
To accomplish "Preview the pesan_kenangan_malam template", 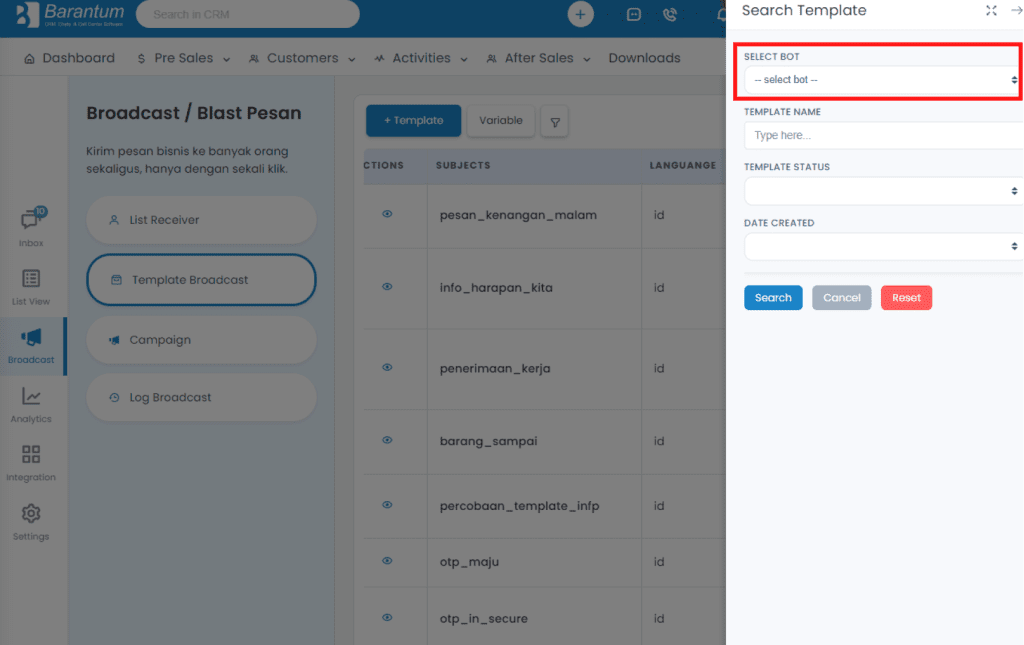I will pos(387,213).
